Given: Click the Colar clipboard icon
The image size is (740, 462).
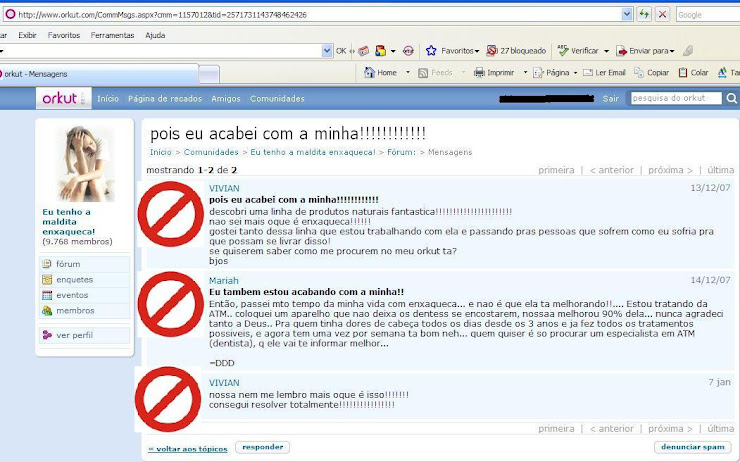Looking at the screenshot, I should 682,73.
